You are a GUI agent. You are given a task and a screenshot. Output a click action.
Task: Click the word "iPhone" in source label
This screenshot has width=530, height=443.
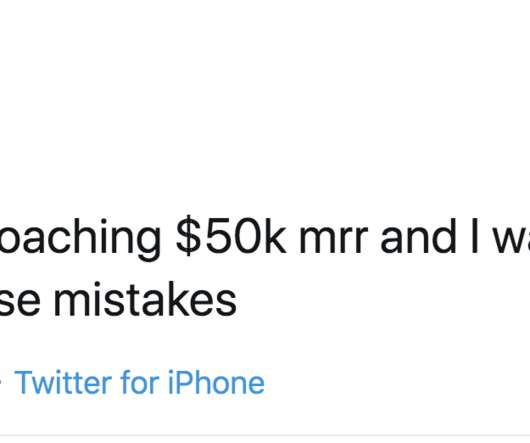coord(216,383)
